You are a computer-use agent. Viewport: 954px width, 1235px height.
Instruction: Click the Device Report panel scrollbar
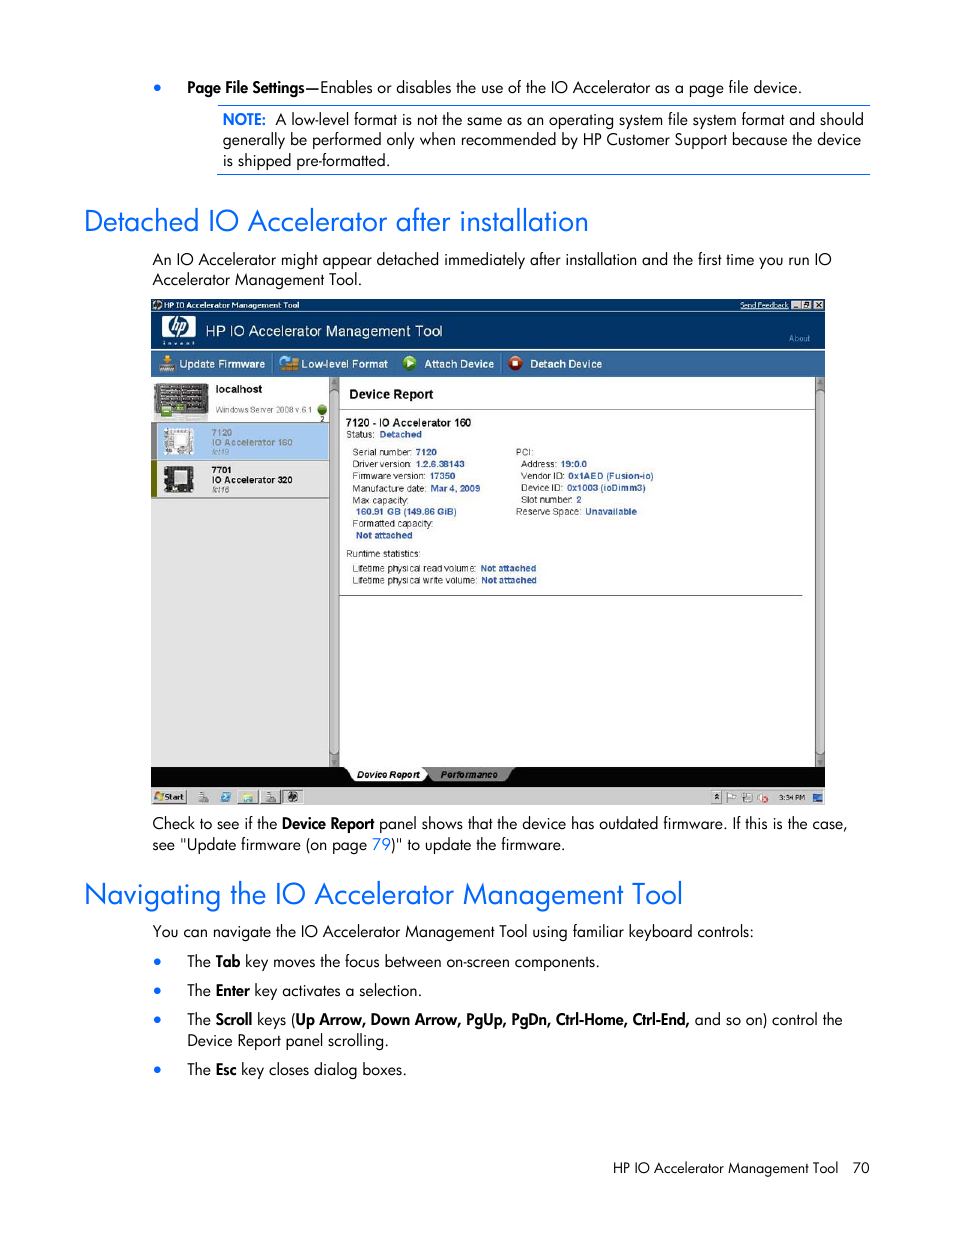820,572
